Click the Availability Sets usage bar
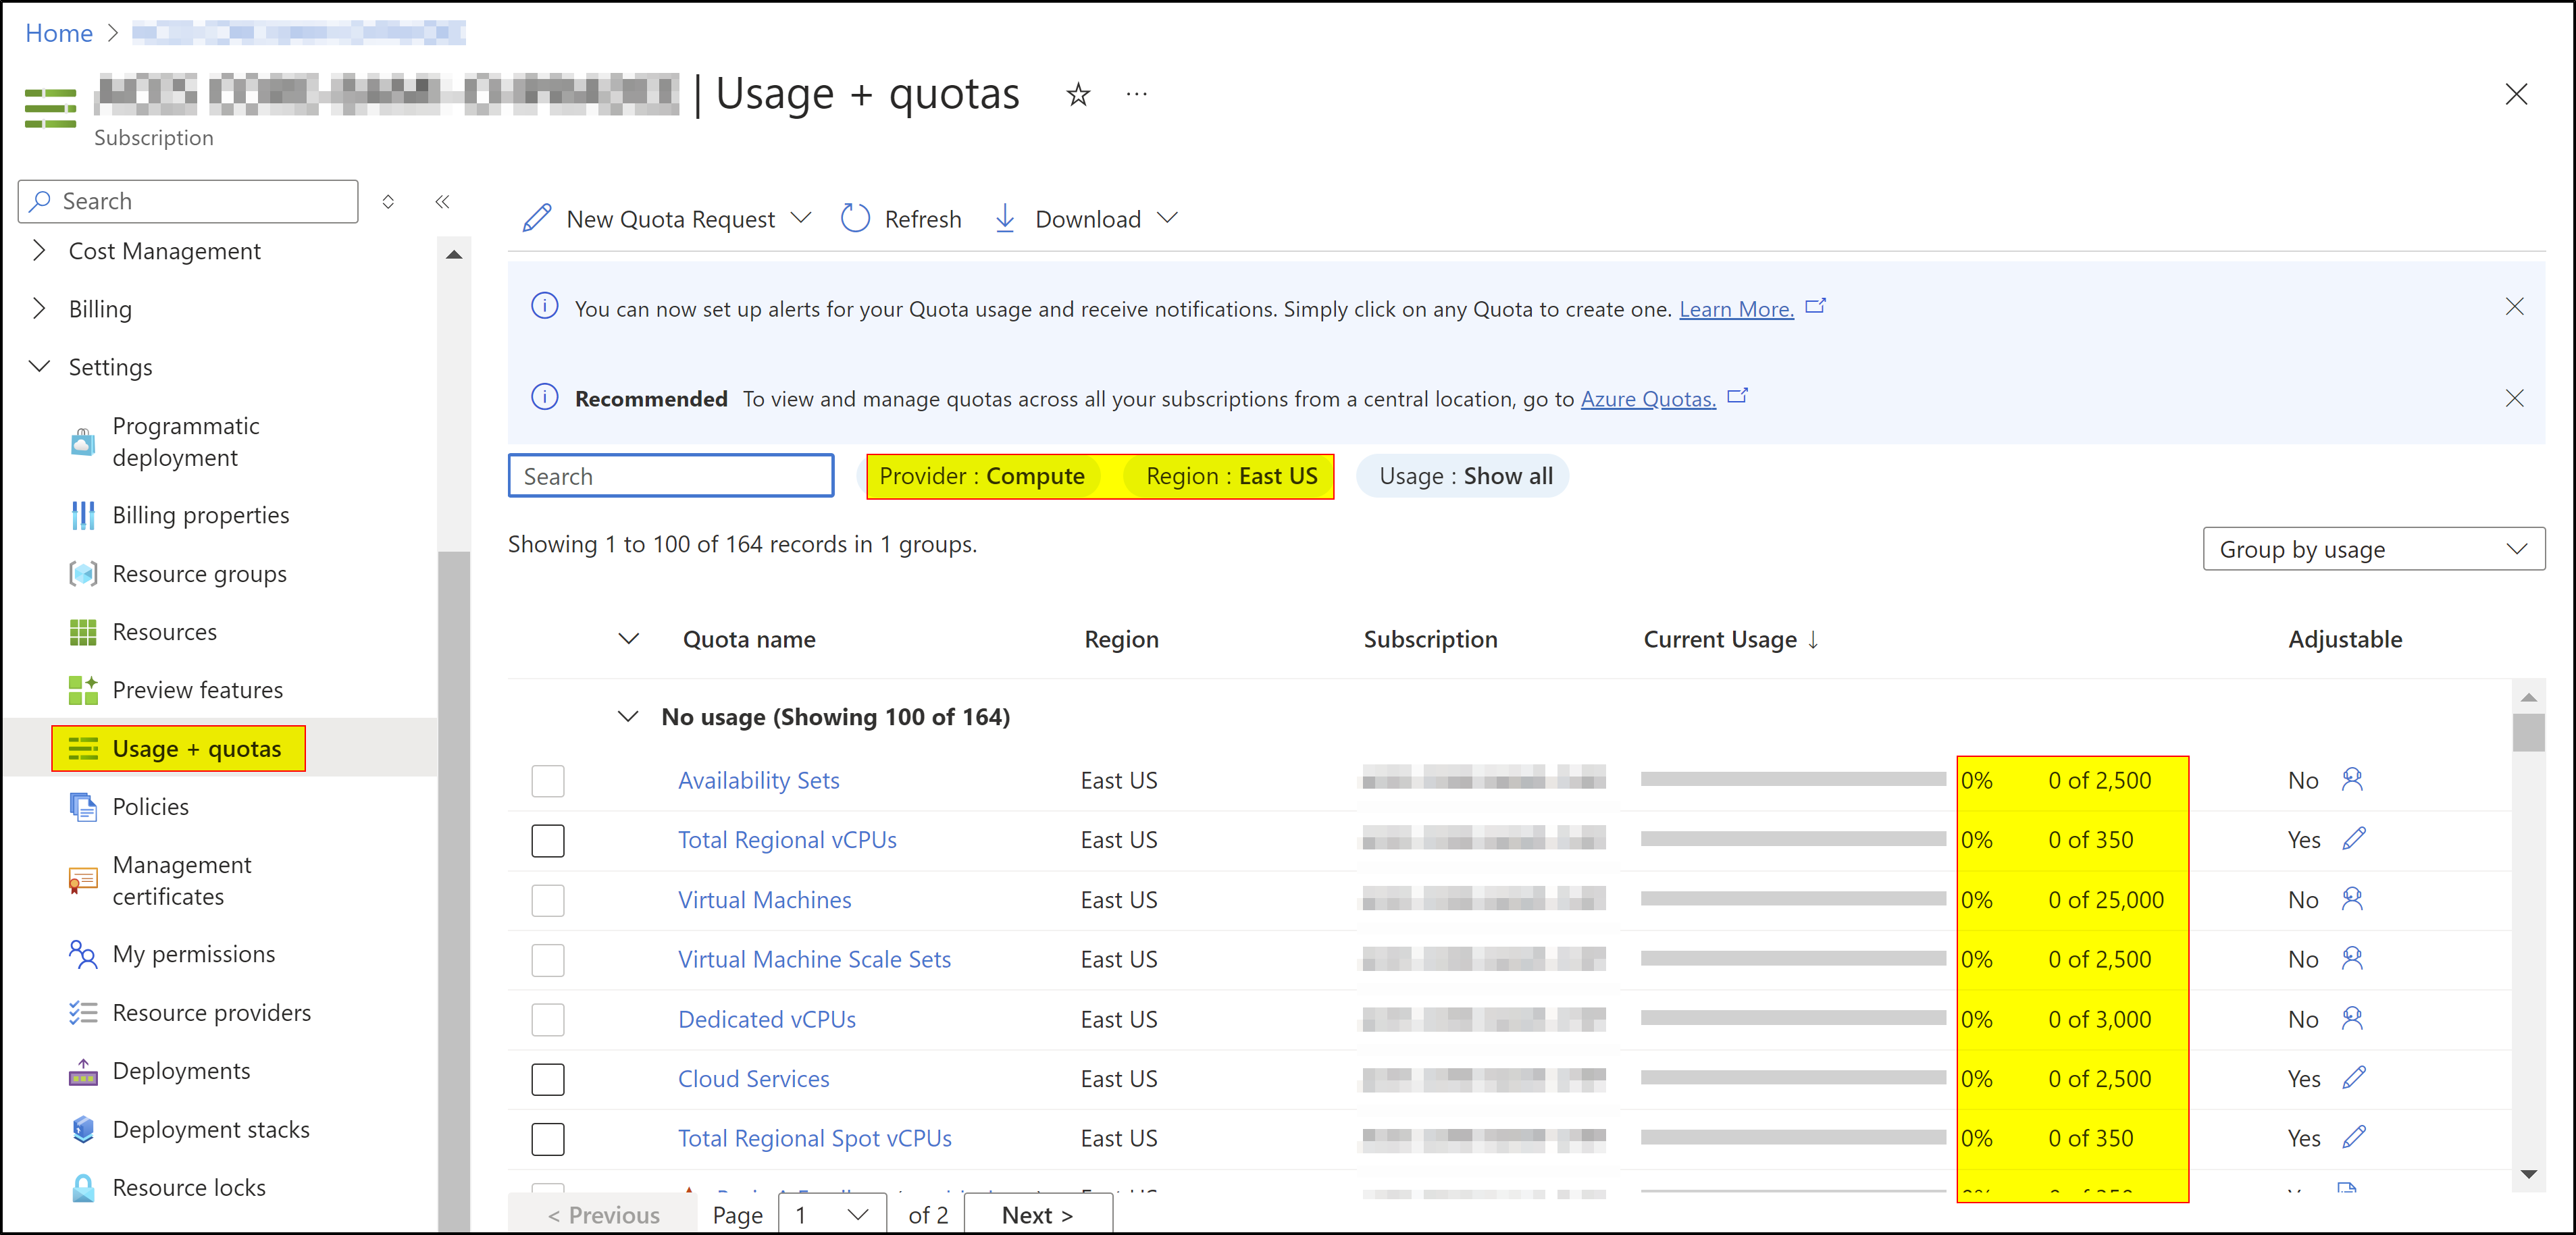The image size is (2576, 1235). [1793, 779]
